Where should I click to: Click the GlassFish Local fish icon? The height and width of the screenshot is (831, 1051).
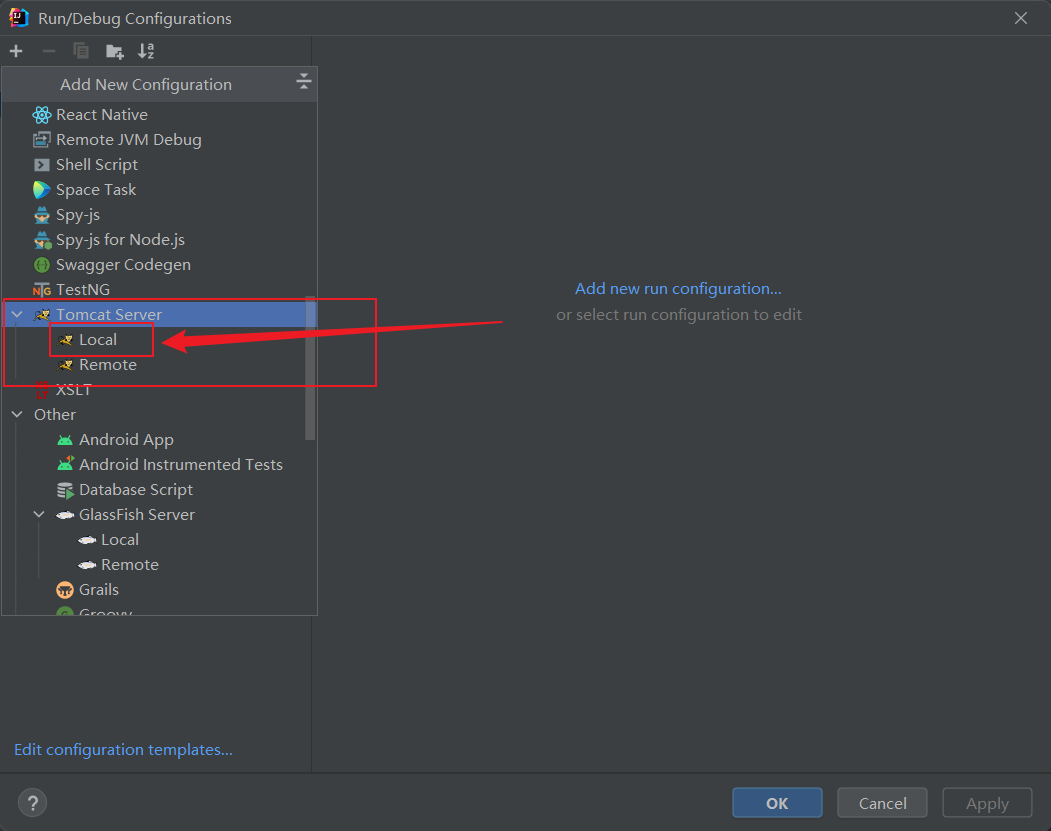pos(87,540)
